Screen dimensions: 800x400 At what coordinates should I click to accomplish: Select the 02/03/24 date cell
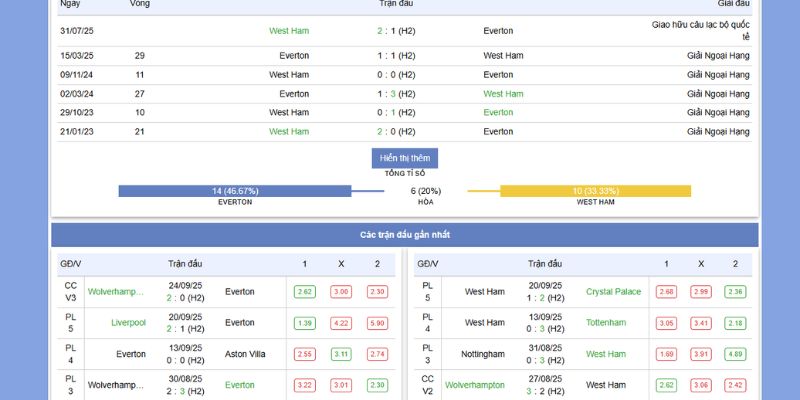pyautogui.click(x=77, y=94)
